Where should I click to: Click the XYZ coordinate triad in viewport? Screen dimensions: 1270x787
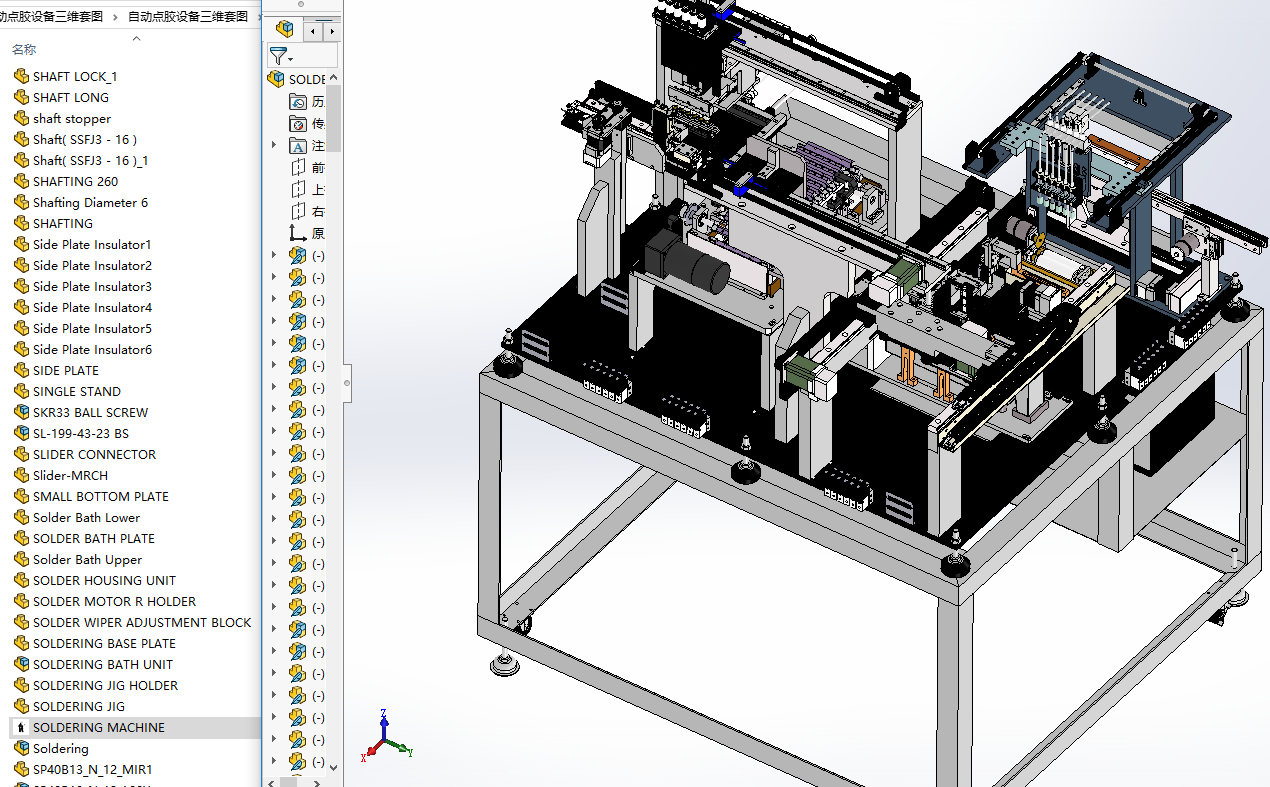coord(386,737)
